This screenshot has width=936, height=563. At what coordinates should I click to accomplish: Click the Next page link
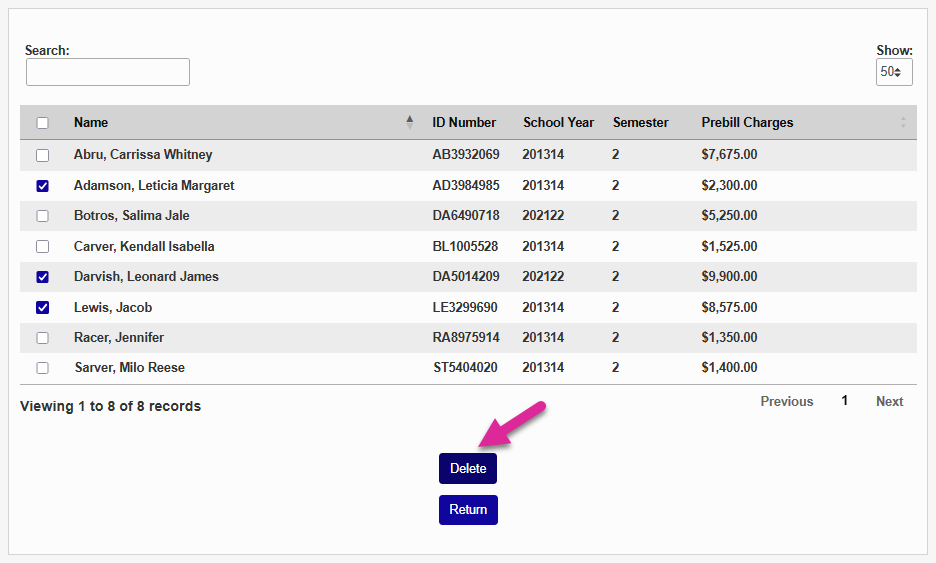[889, 401]
